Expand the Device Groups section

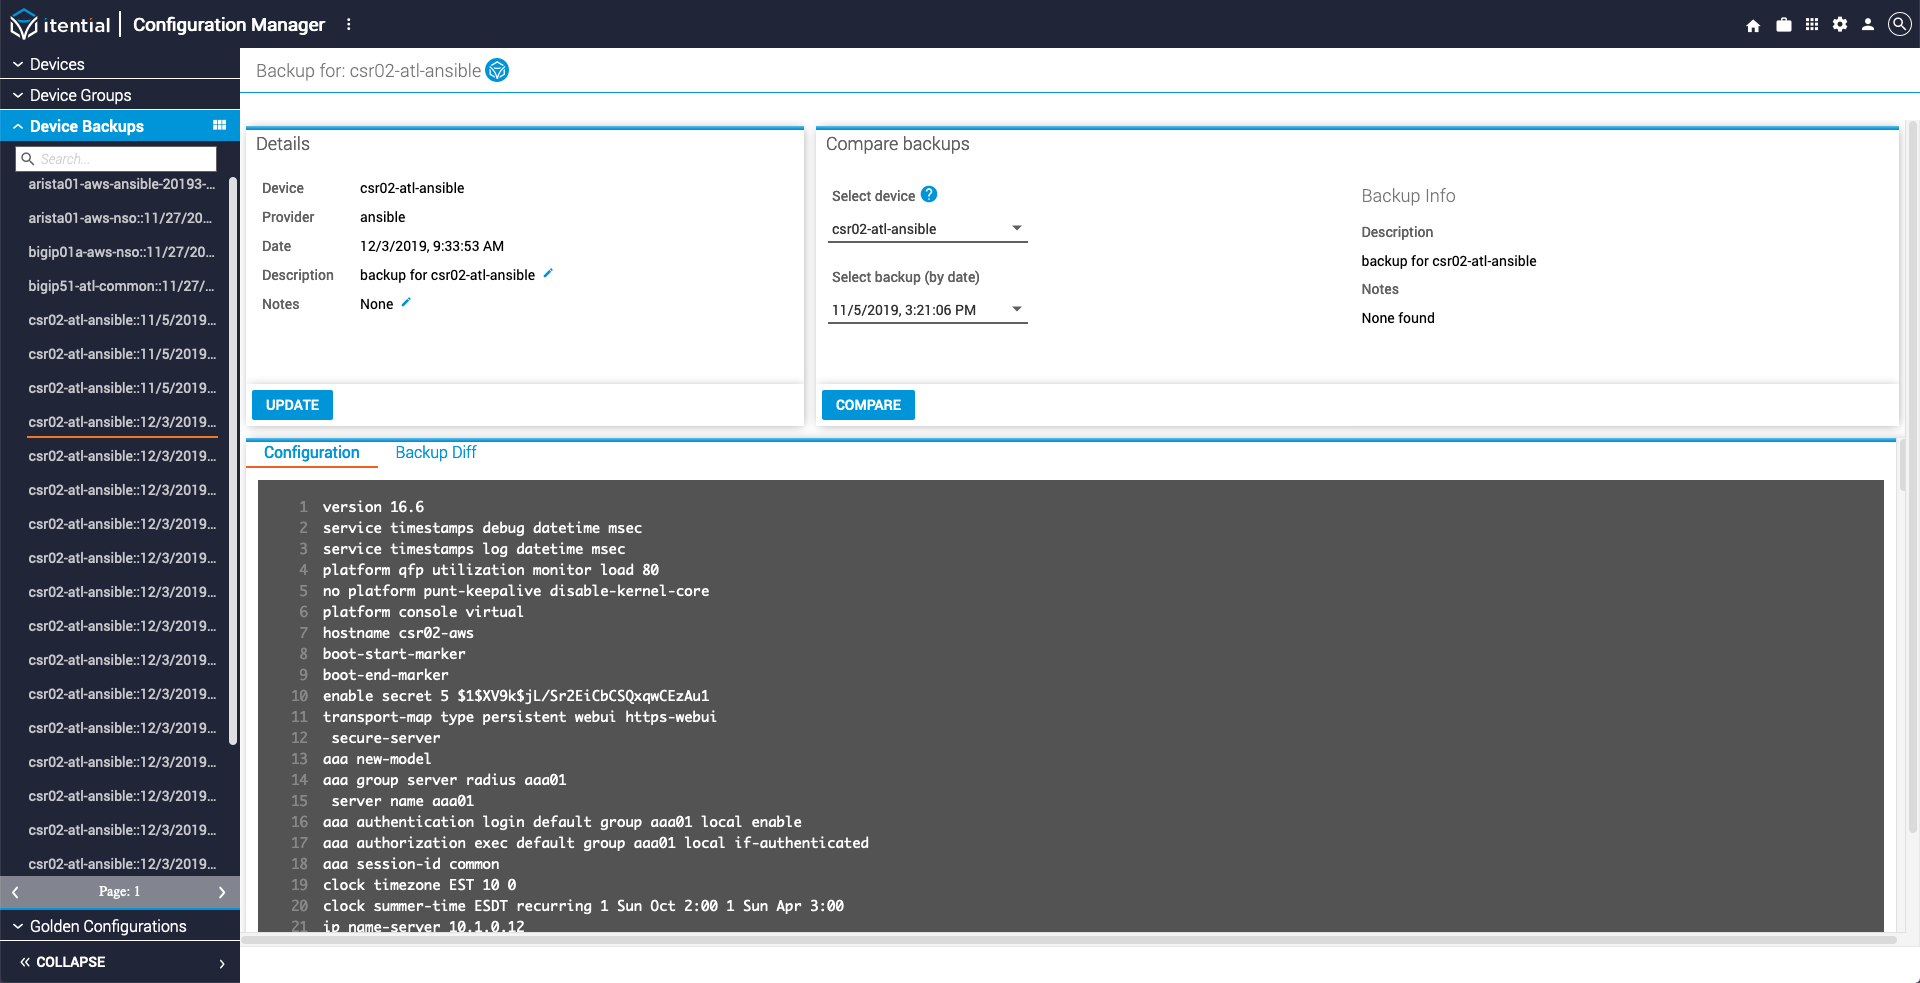click(x=120, y=95)
